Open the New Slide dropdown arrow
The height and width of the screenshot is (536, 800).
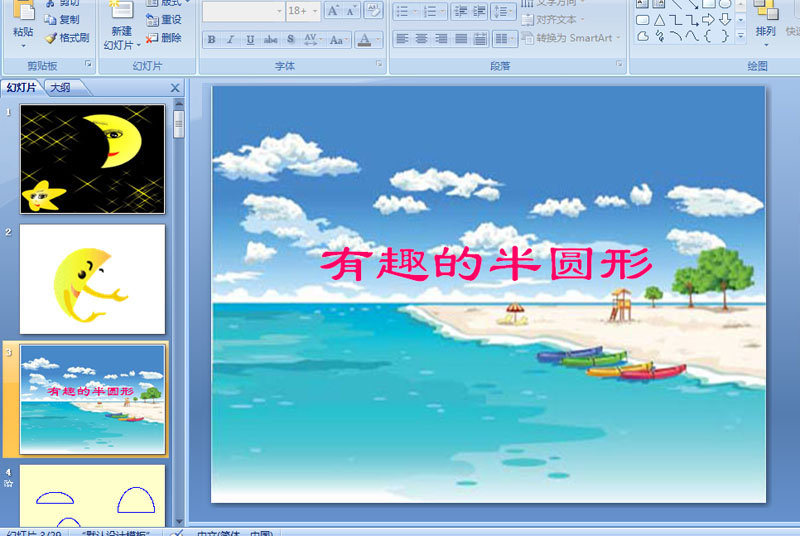coord(138,45)
